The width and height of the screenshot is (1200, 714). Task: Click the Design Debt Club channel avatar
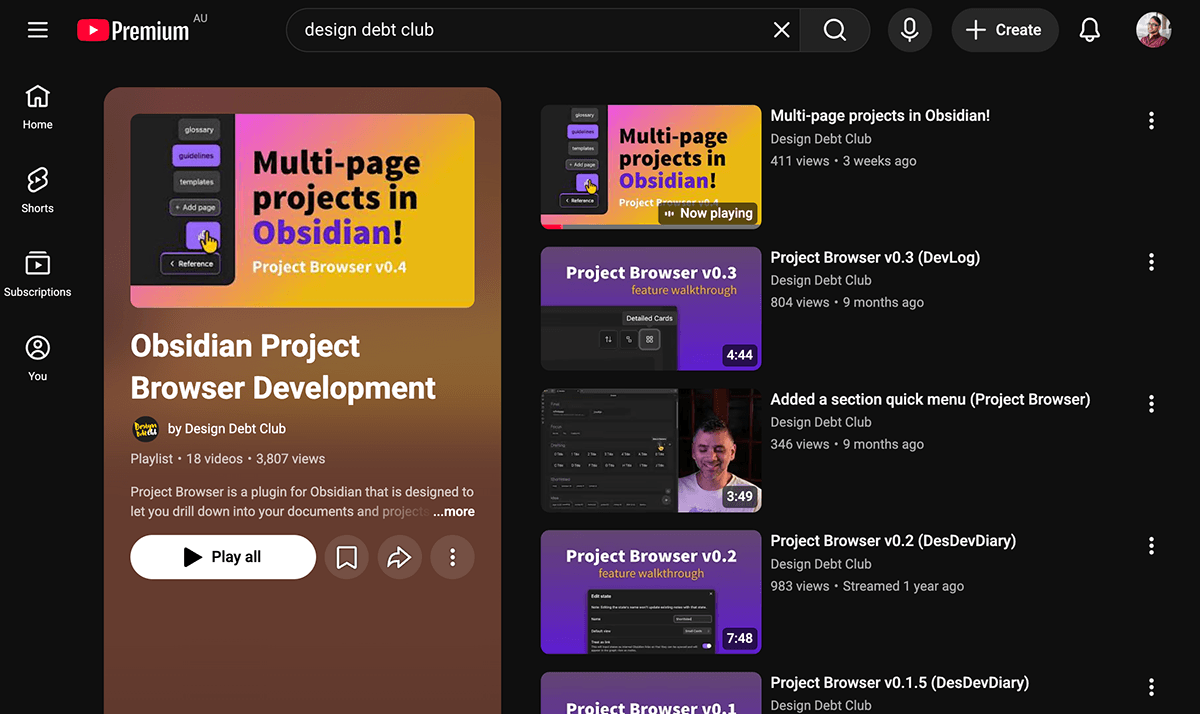[x=146, y=429]
